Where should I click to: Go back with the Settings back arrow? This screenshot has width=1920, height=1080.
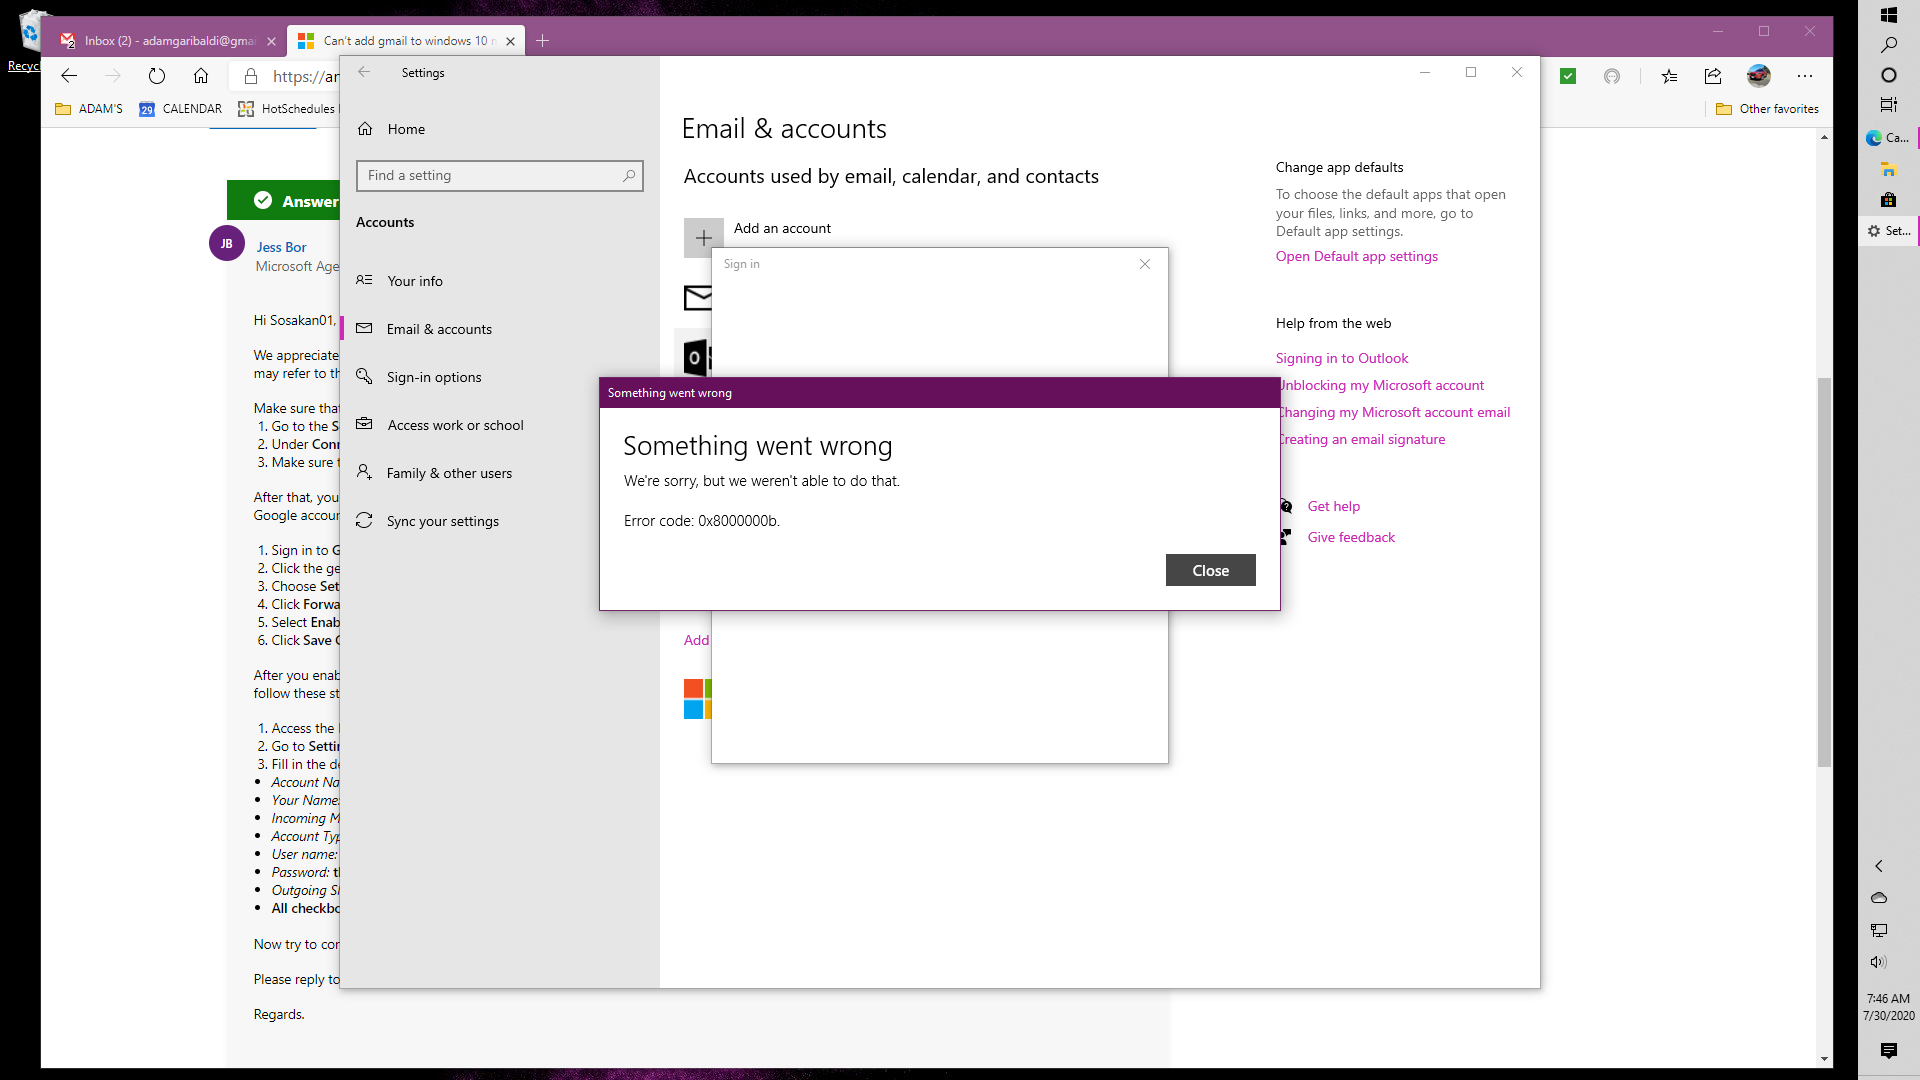364,72
